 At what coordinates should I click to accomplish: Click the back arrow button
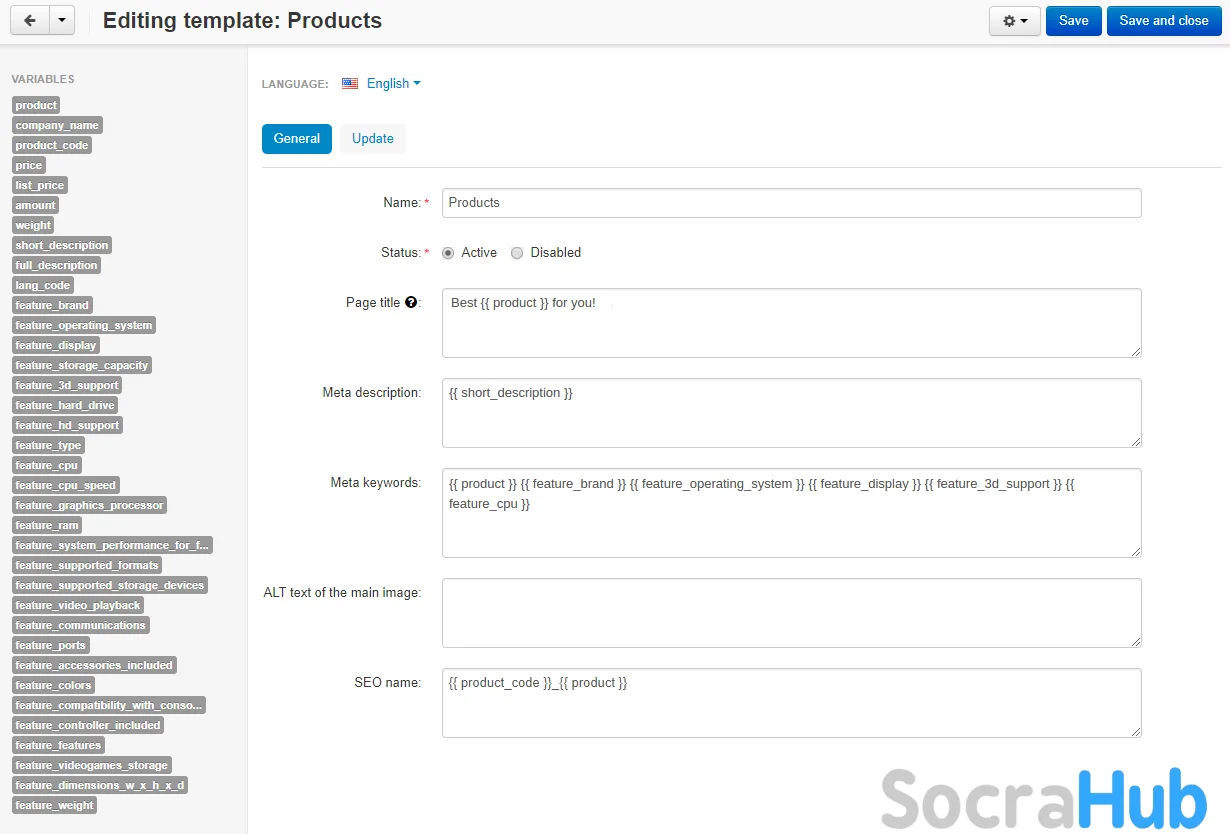(29, 21)
